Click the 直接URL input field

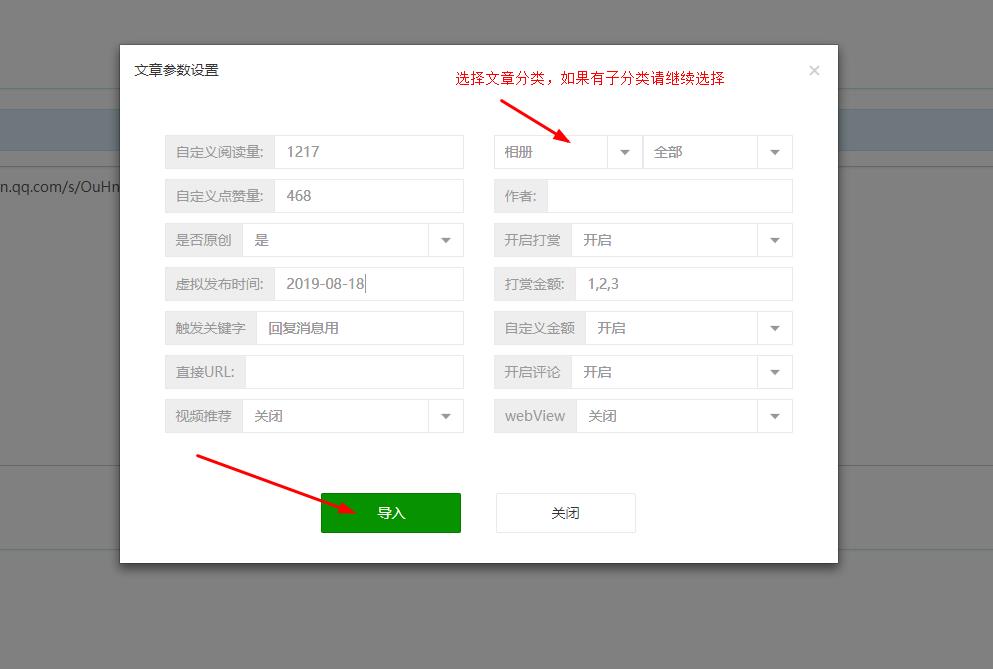354,372
